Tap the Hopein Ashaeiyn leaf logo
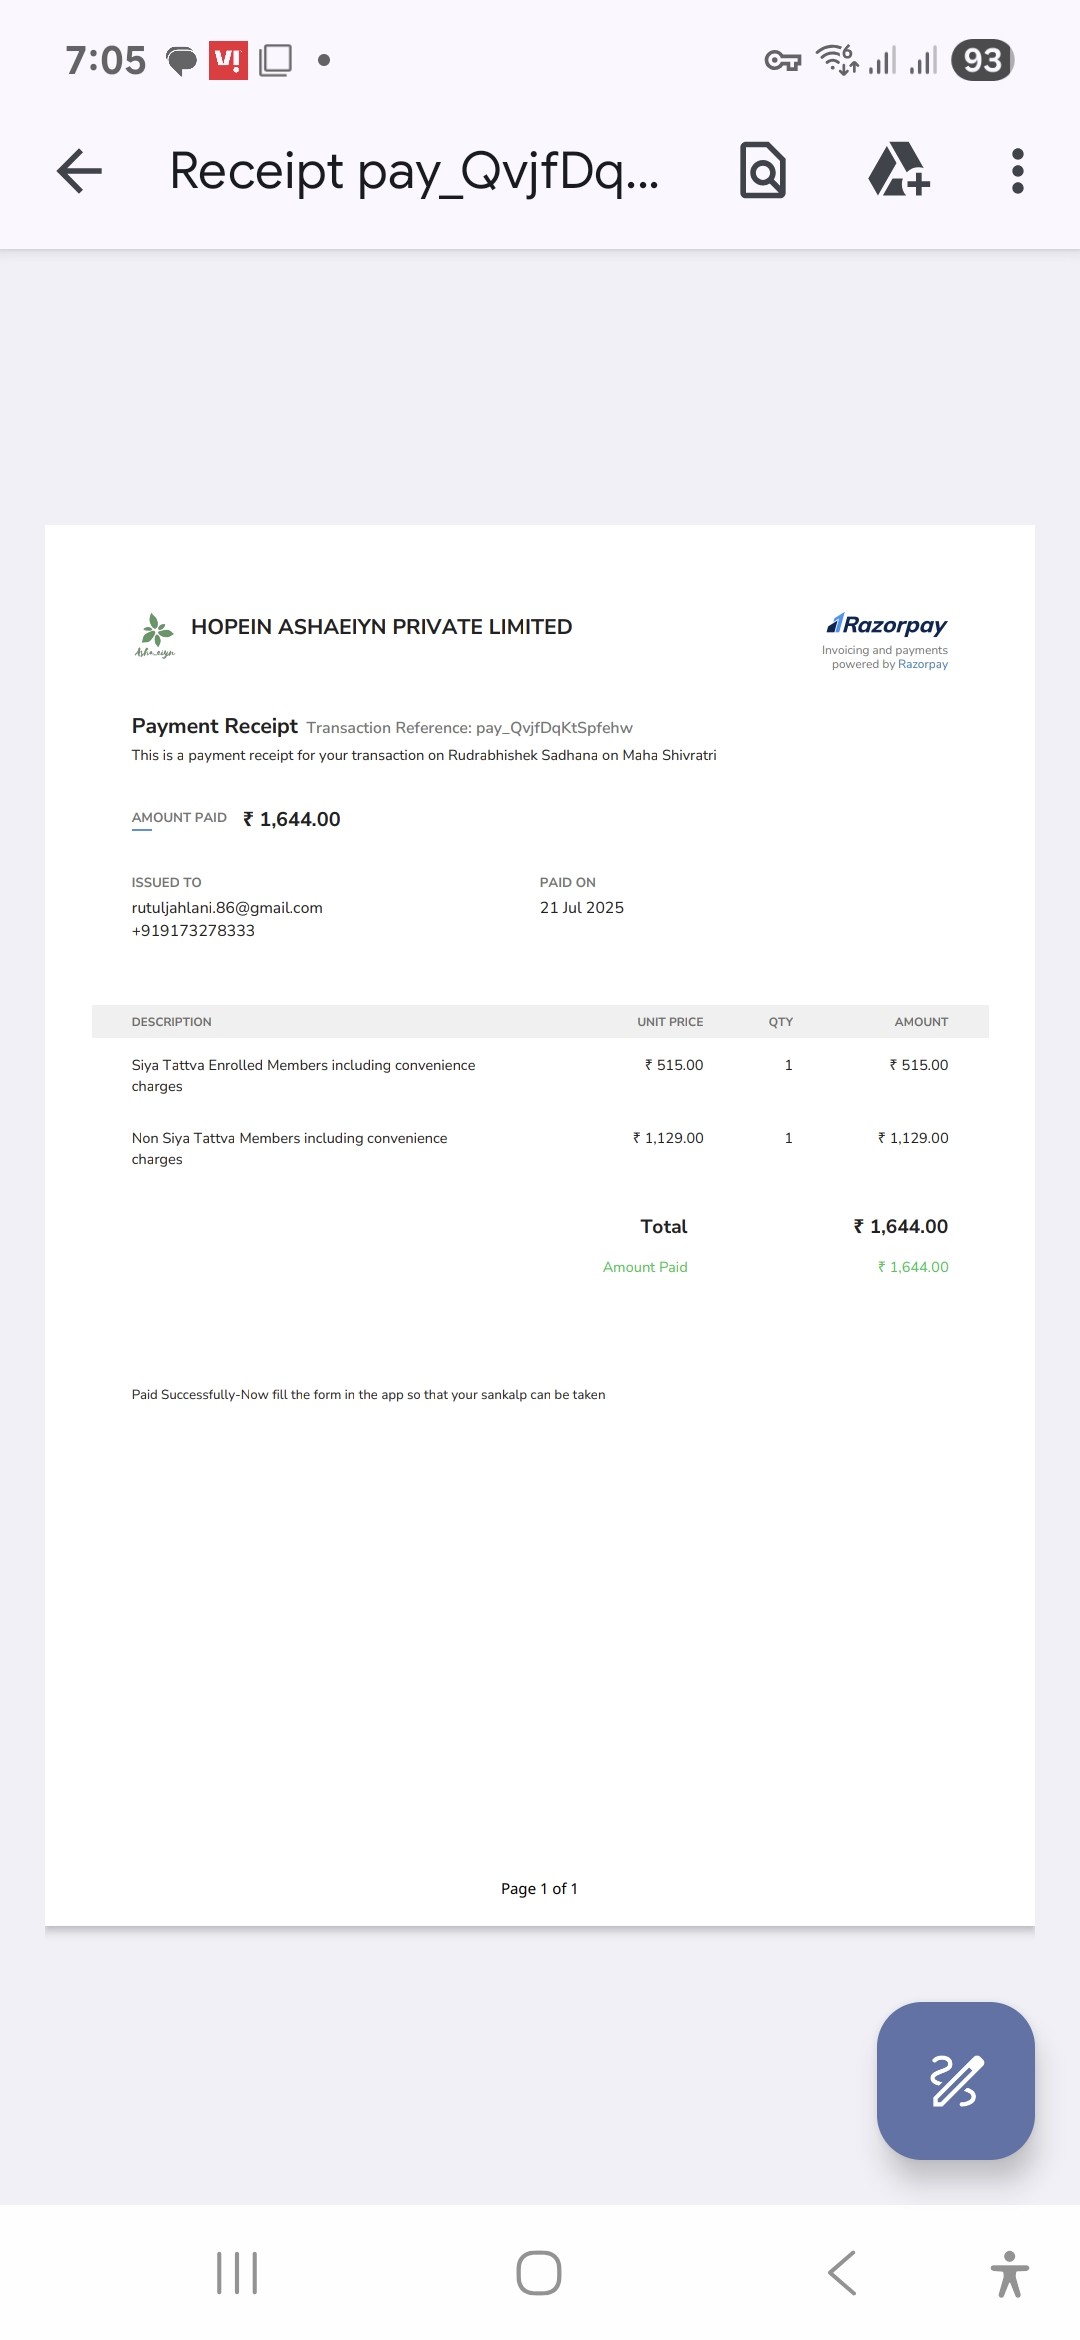This screenshot has height=2340, width=1080. [155, 635]
